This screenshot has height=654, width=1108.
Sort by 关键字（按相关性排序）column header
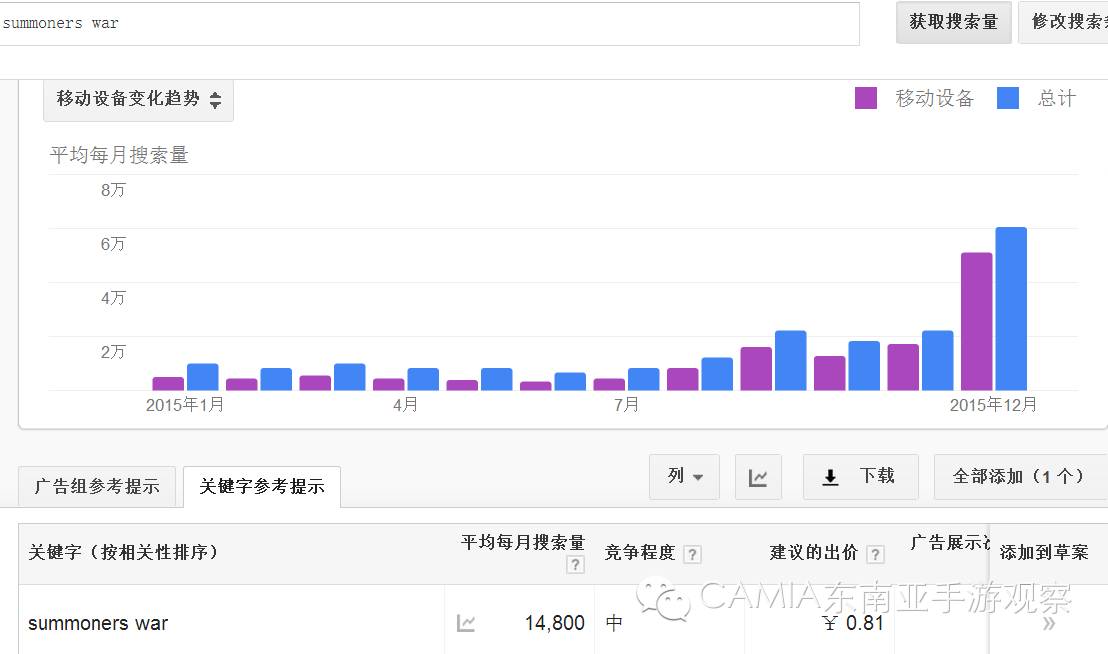123,552
